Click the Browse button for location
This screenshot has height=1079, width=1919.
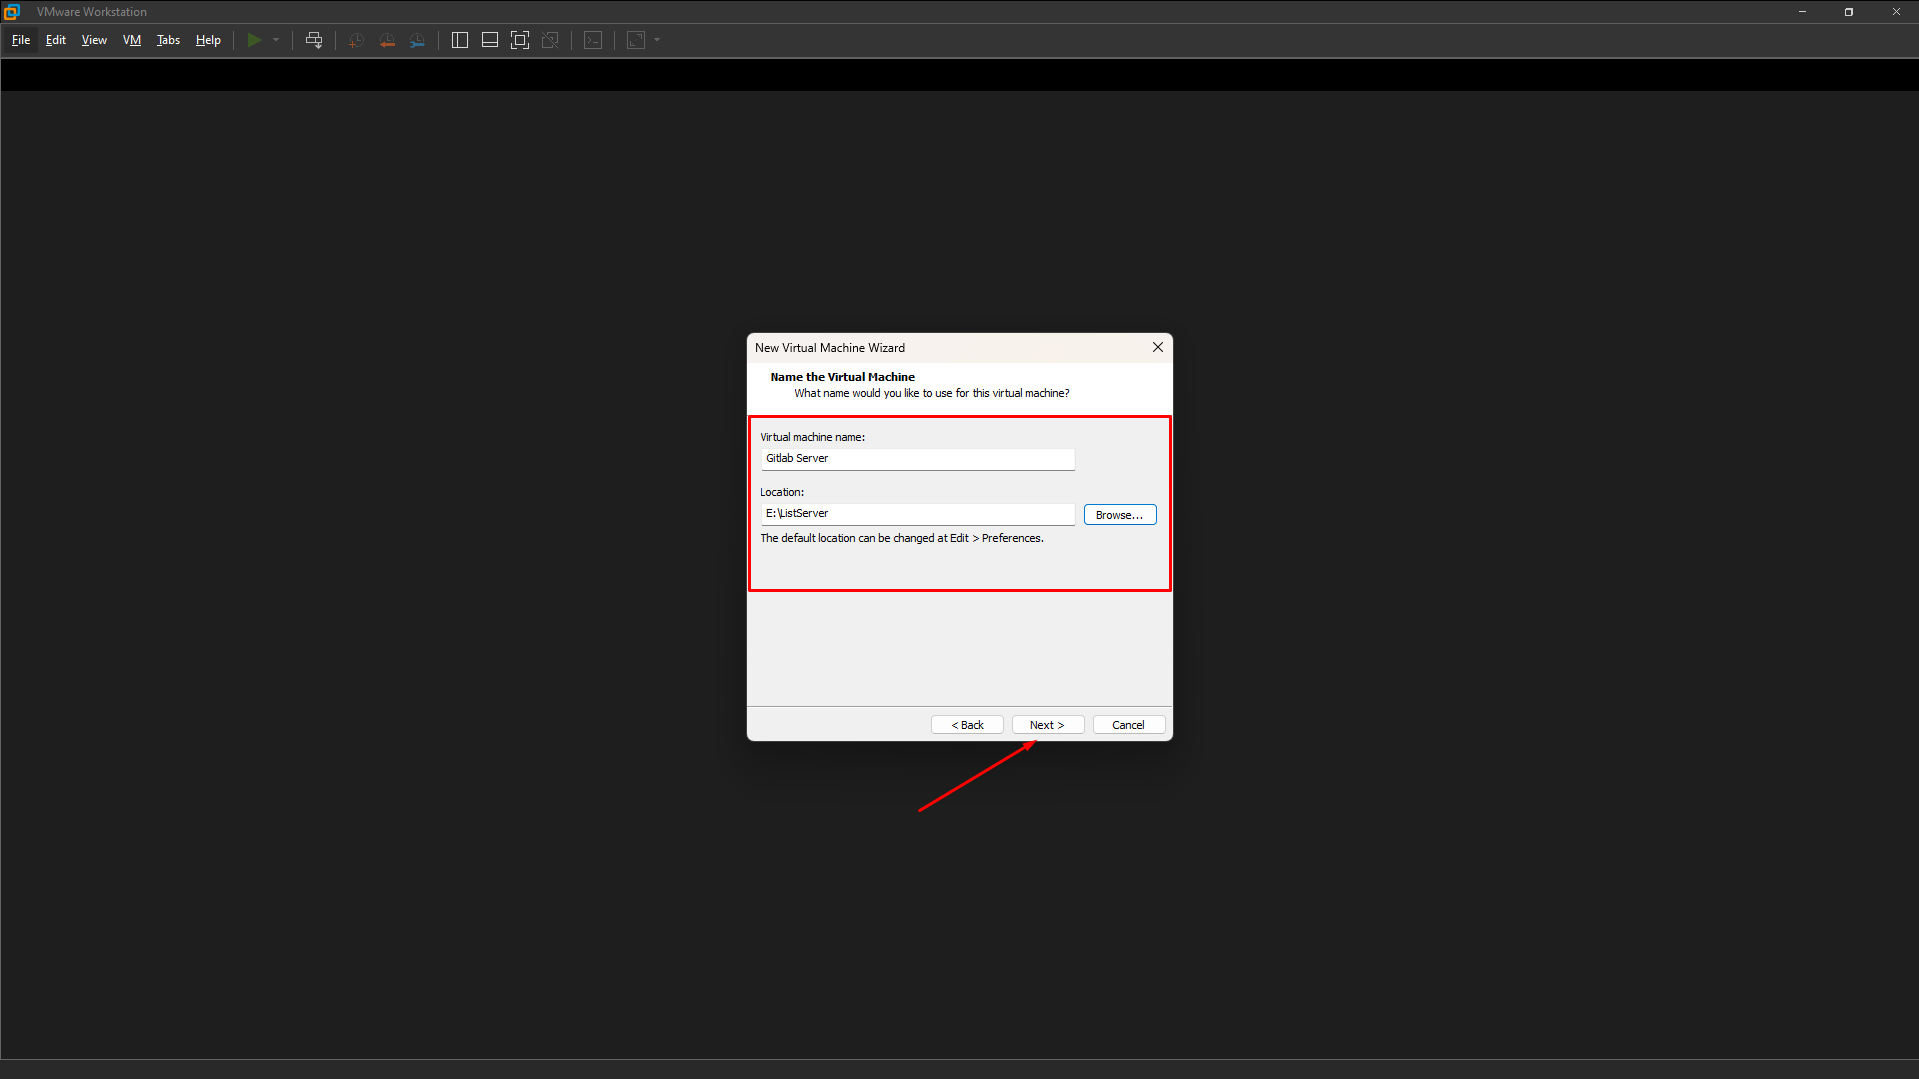(1119, 515)
